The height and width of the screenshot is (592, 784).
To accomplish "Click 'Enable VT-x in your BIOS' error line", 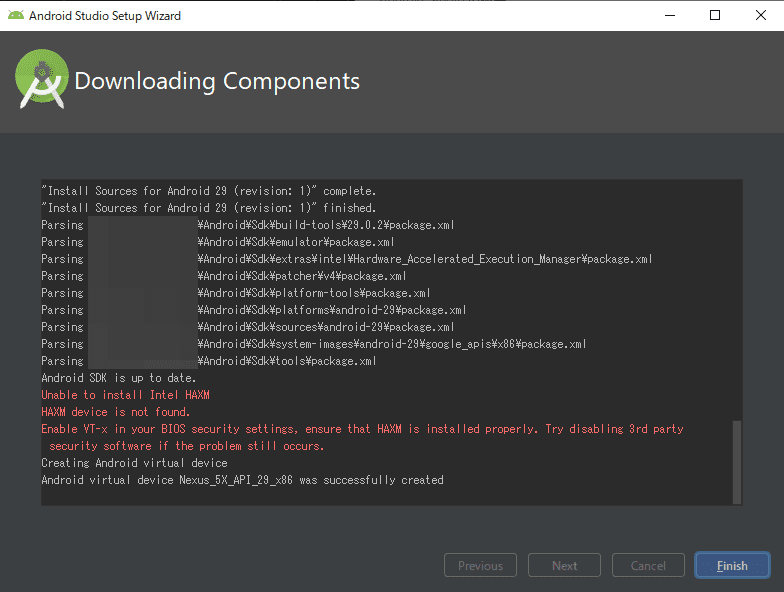I will click(362, 429).
